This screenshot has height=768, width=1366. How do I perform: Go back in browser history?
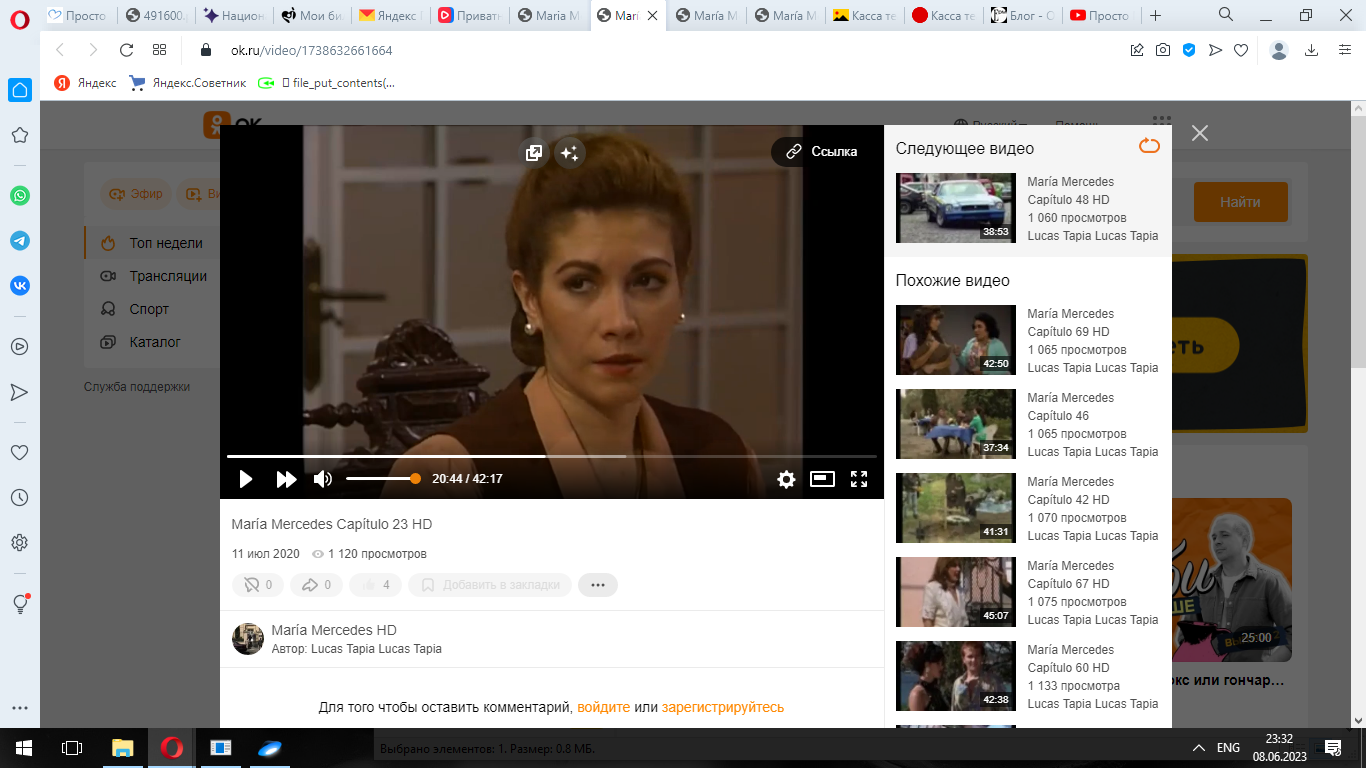coord(60,50)
